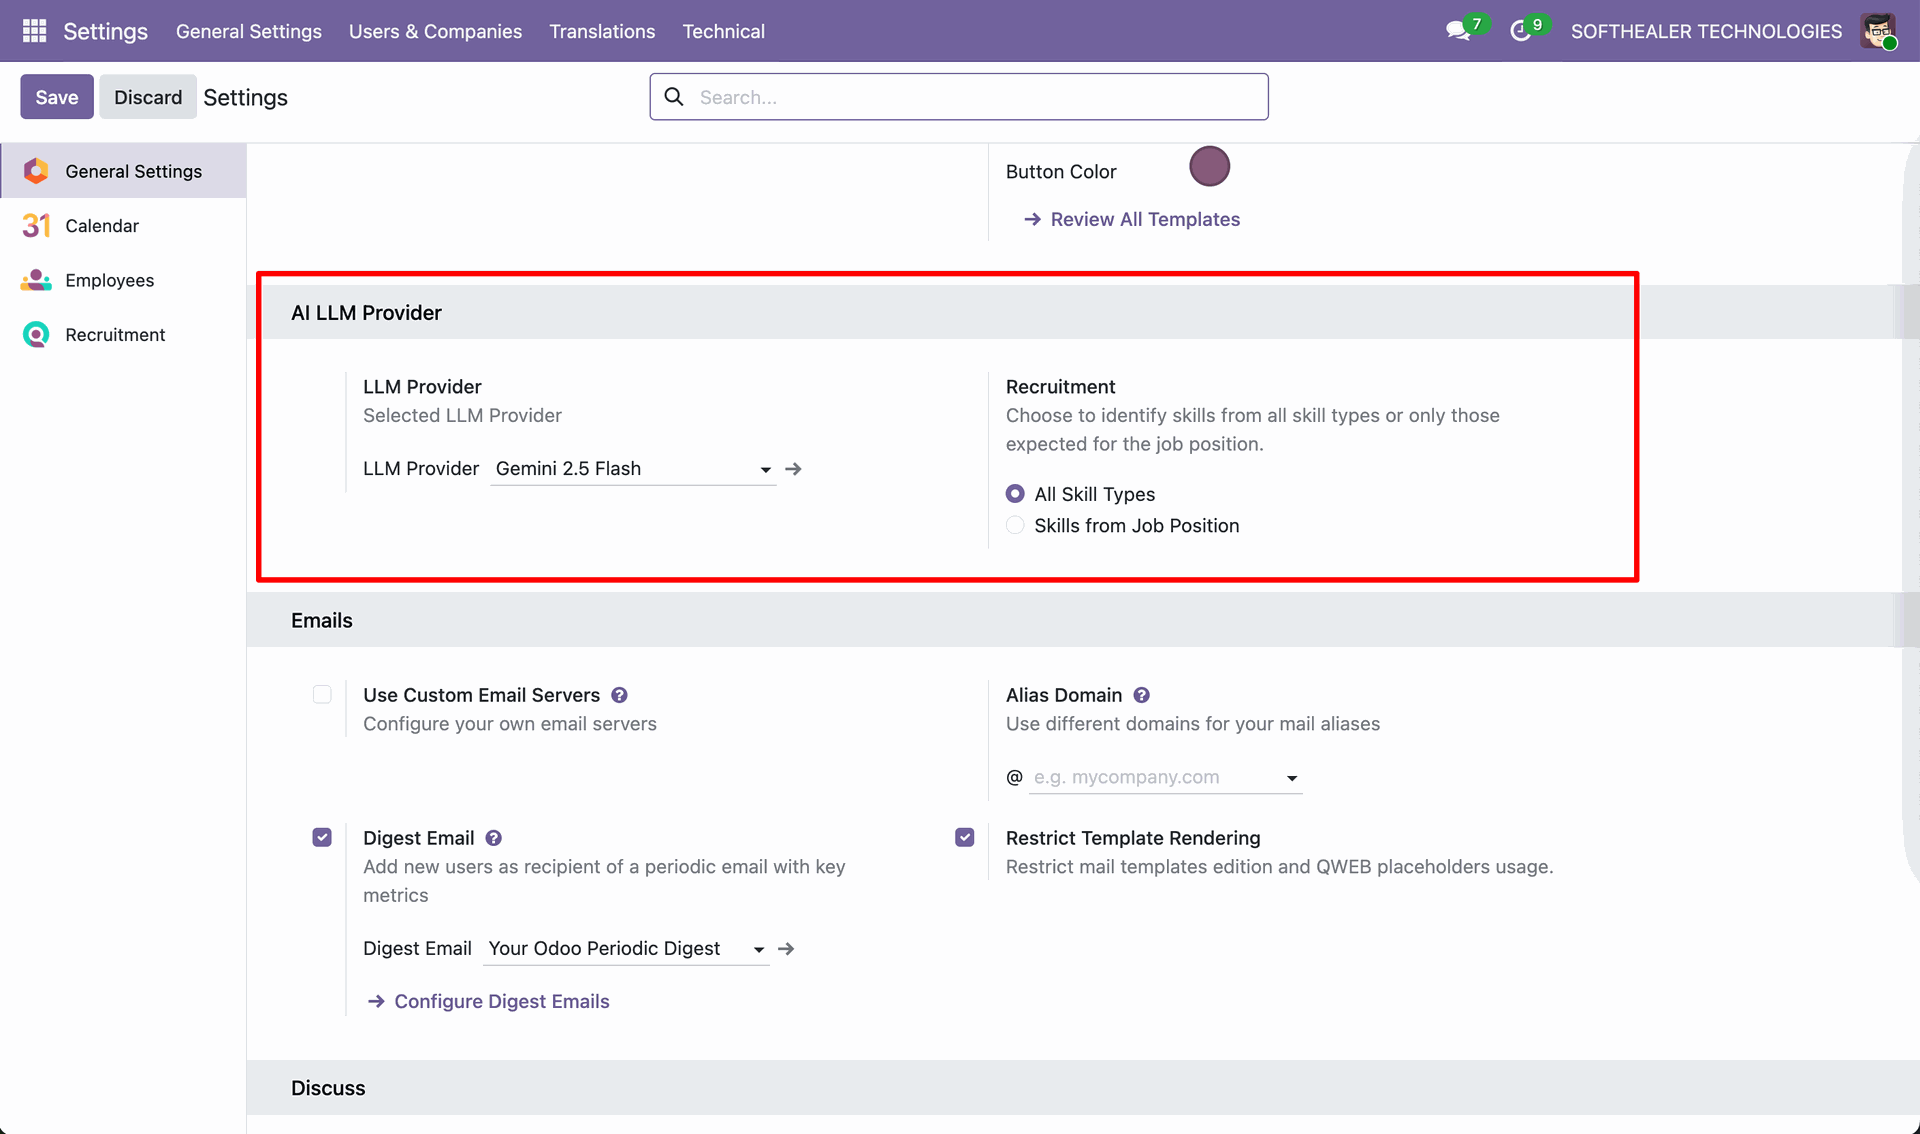Open the messages chat icon
The image size is (1920, 1134).
click(x=1457, y=31)
